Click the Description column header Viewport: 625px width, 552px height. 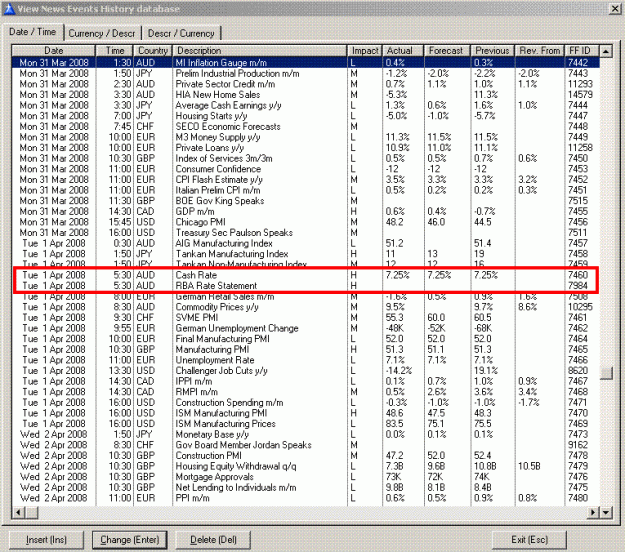pos(260,51)
